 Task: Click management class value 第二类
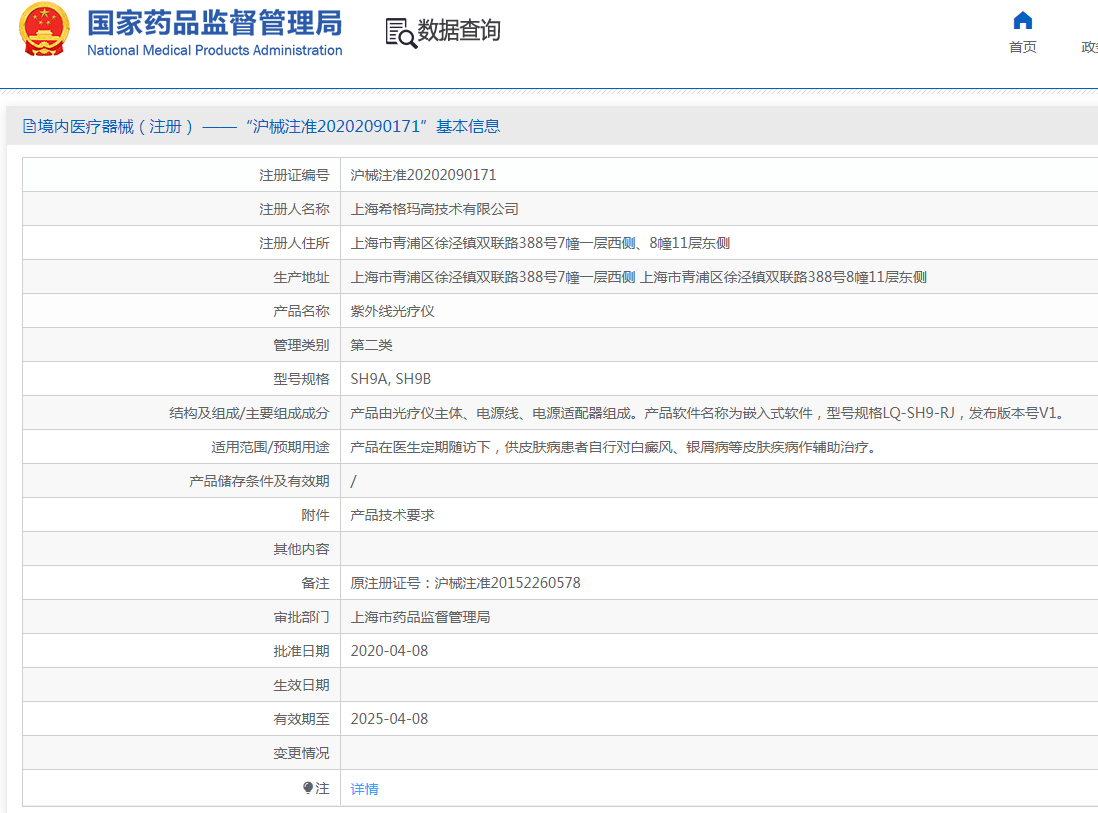371,345
